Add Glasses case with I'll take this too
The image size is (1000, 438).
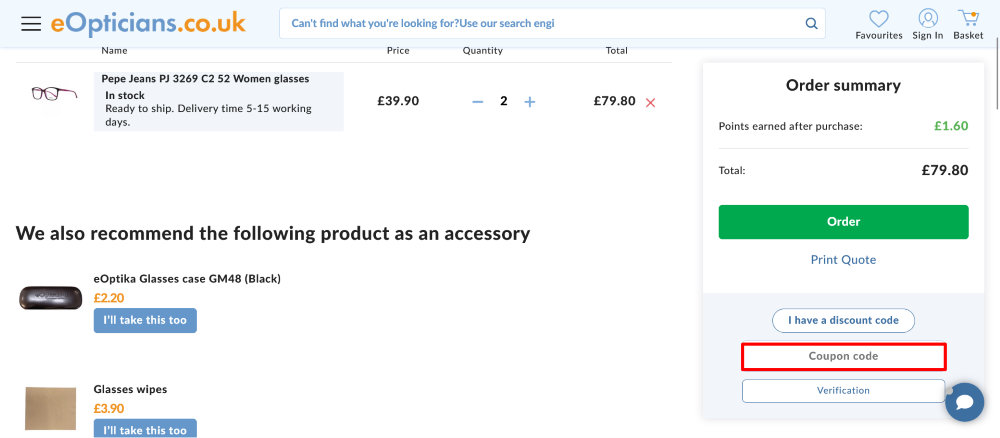pos(145,320)
